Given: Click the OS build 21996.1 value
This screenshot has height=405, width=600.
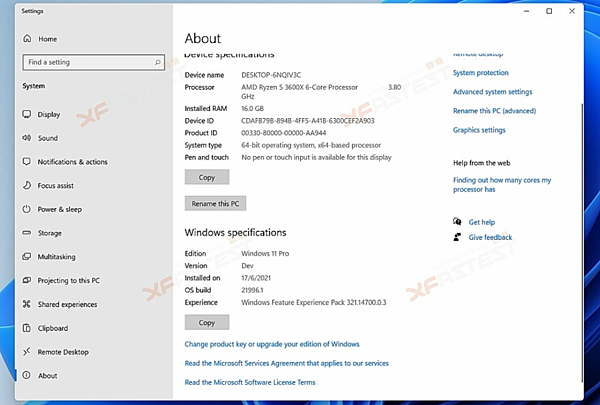Looking at the screenshot, I should point(252,290).
